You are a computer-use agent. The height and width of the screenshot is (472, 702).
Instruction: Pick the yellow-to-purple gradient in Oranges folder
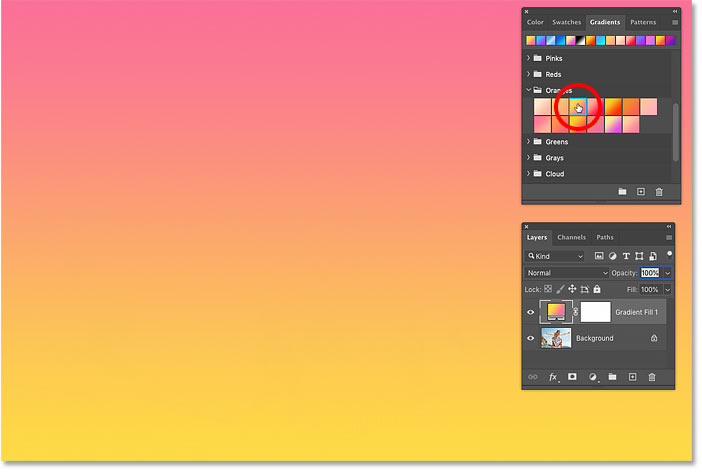point(613,124)
